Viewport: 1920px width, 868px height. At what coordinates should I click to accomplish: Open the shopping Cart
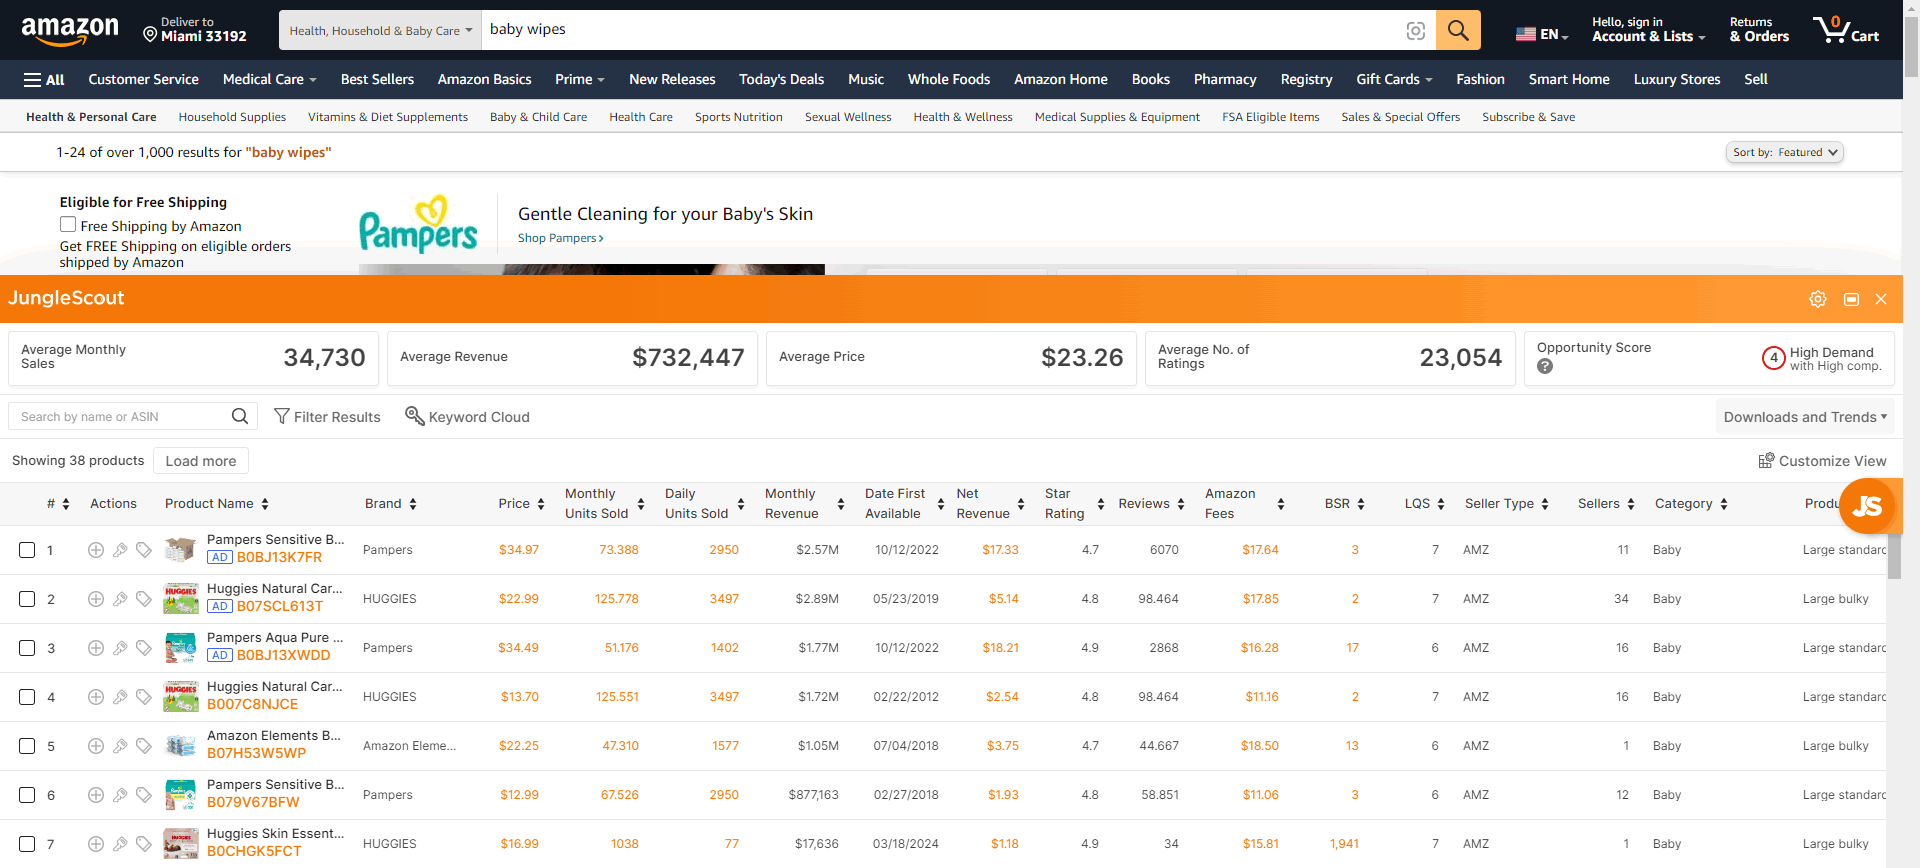(1847, 29)
